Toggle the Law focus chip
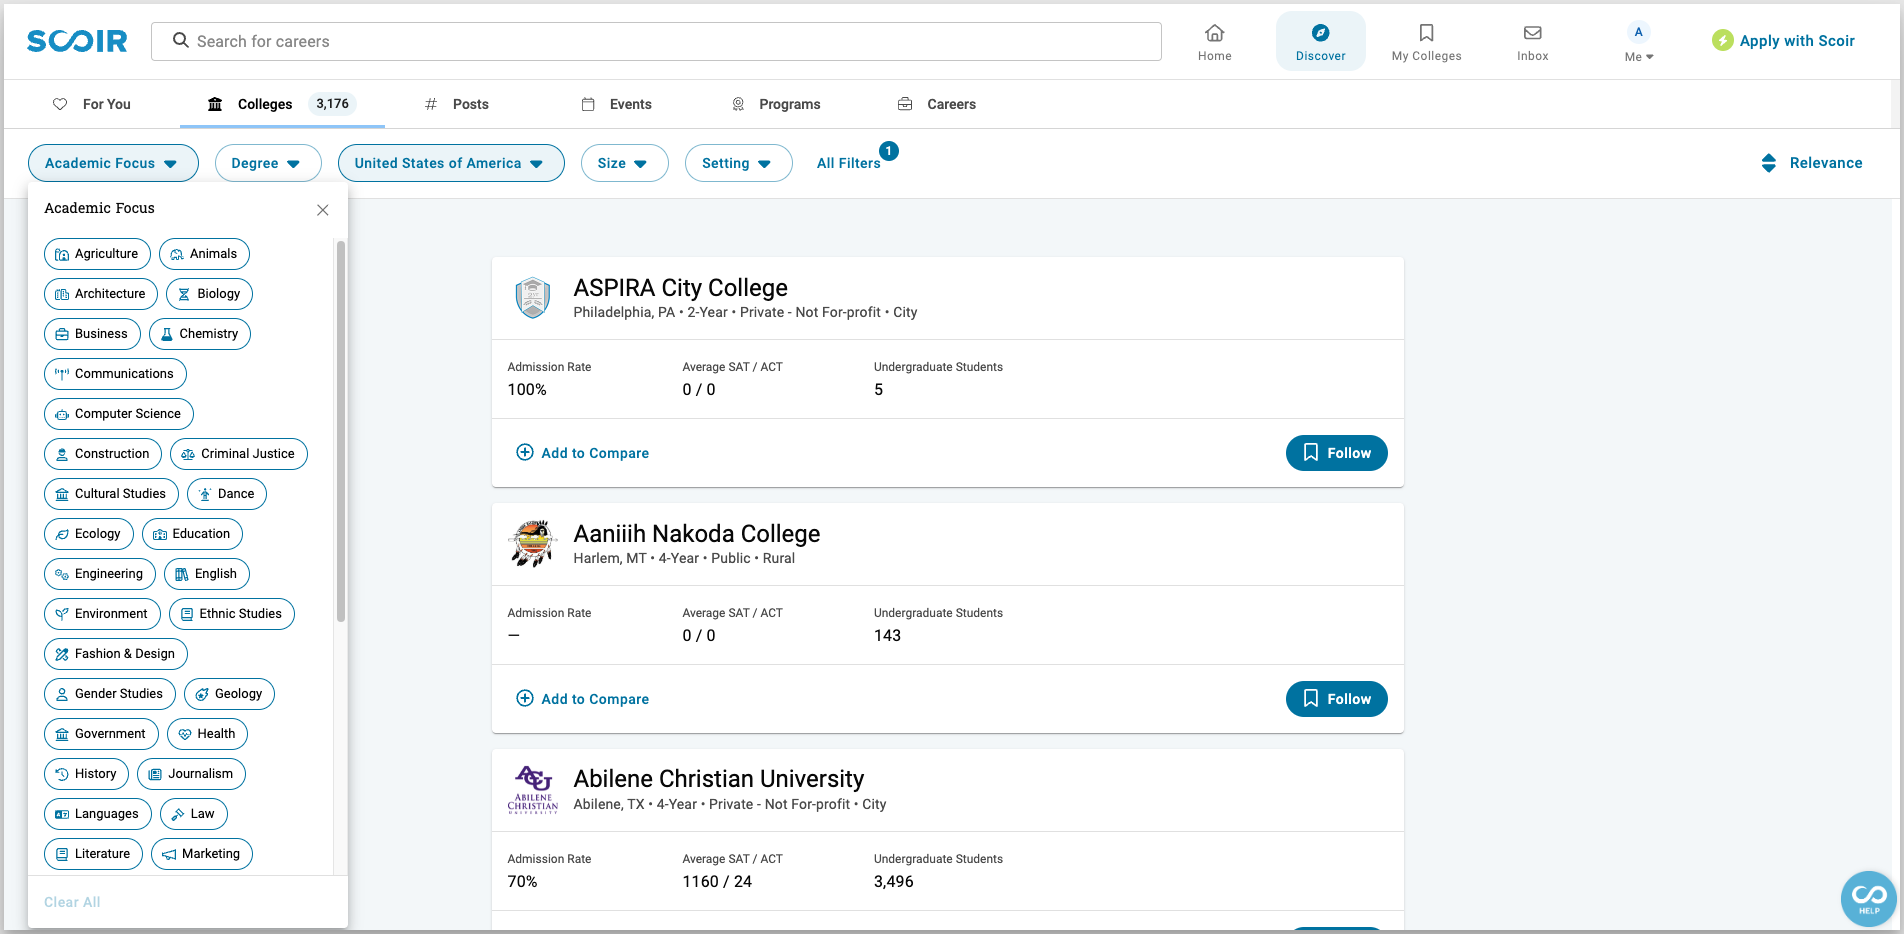 (194, 814)
